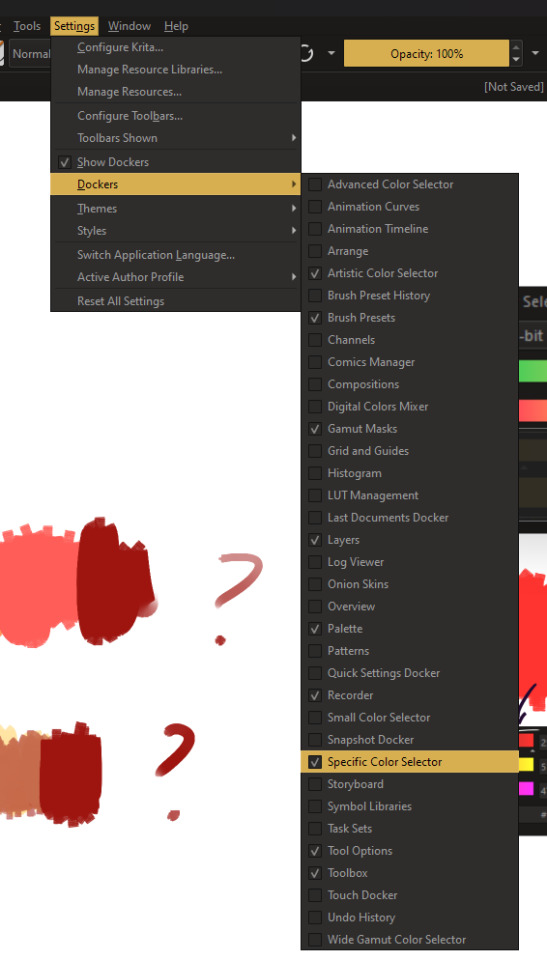
Task: Hide the Layers docker
Action: tap(409, 540)
